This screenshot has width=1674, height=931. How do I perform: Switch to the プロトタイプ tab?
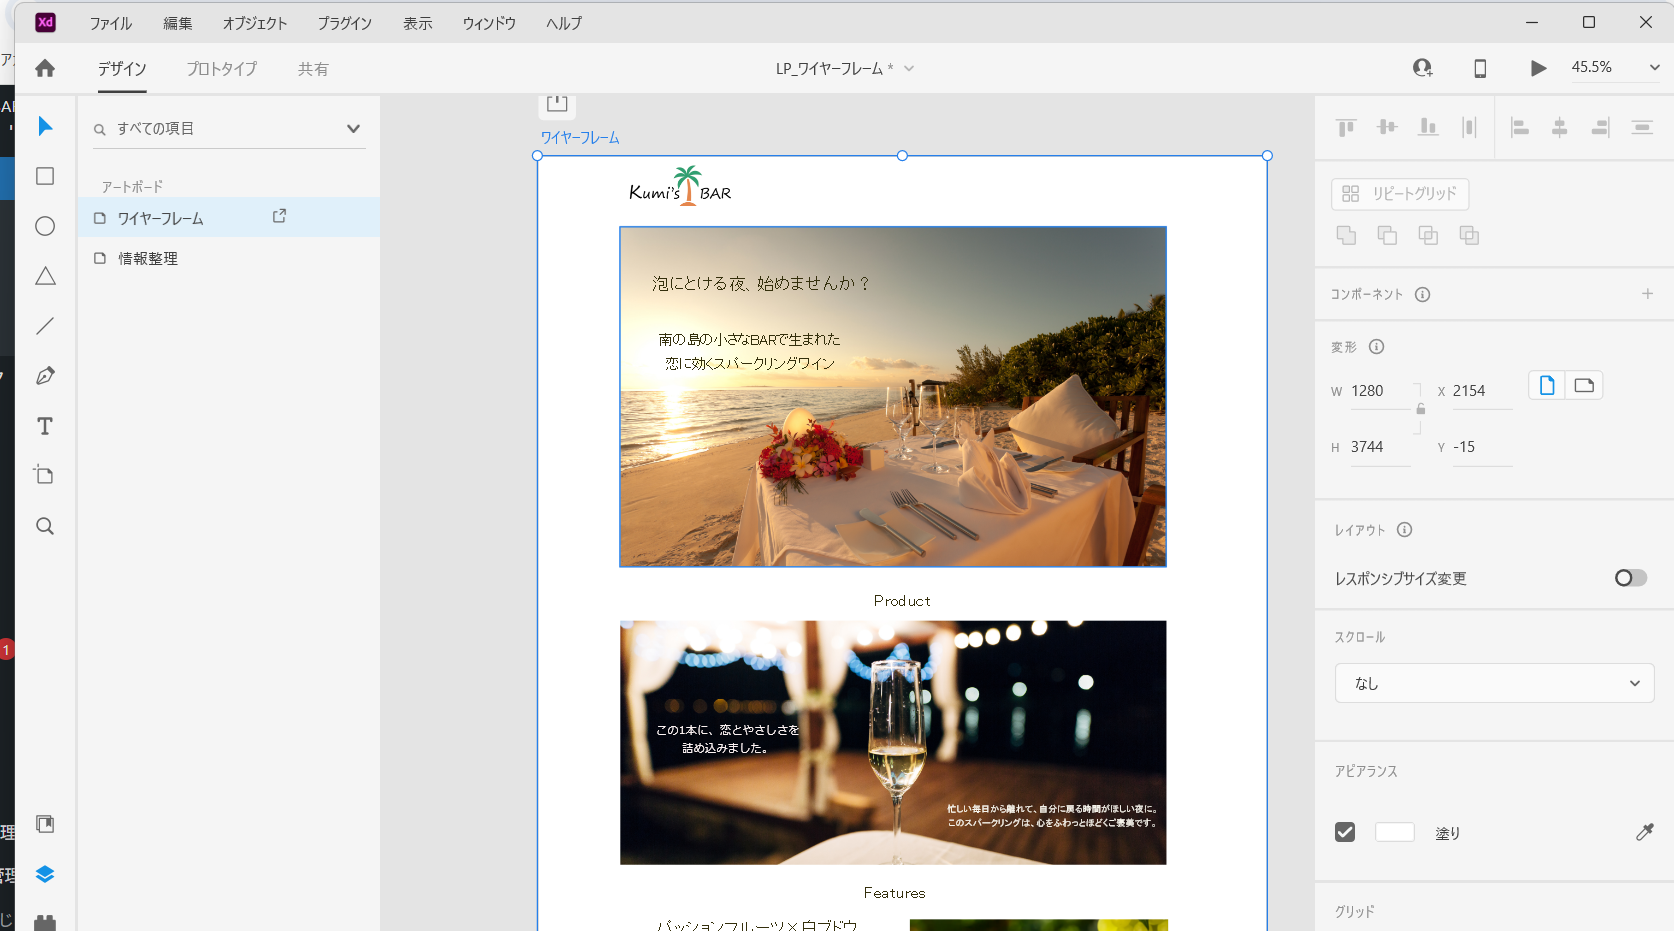[x=221, y=69]
